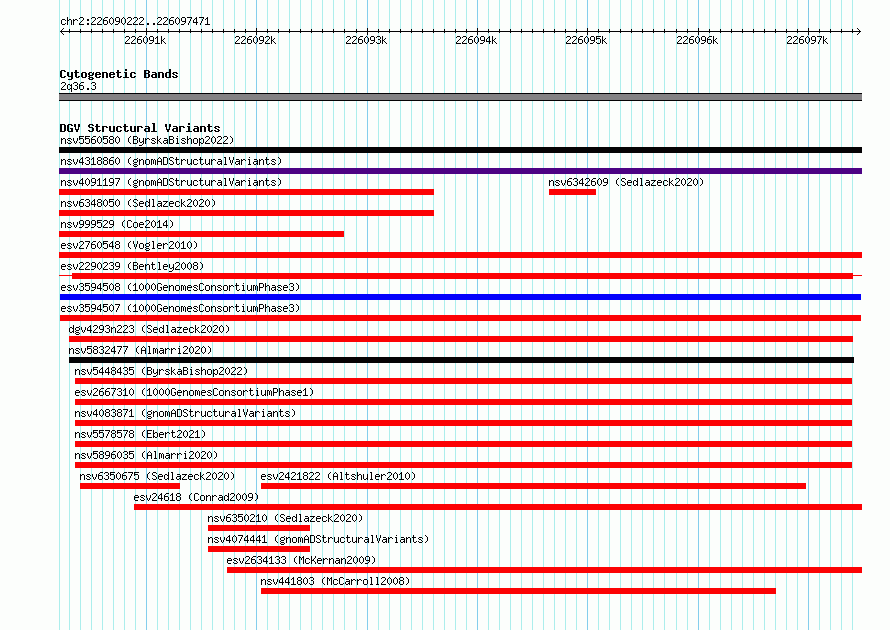Select the black bar of nsv5560580

(460, 150)
